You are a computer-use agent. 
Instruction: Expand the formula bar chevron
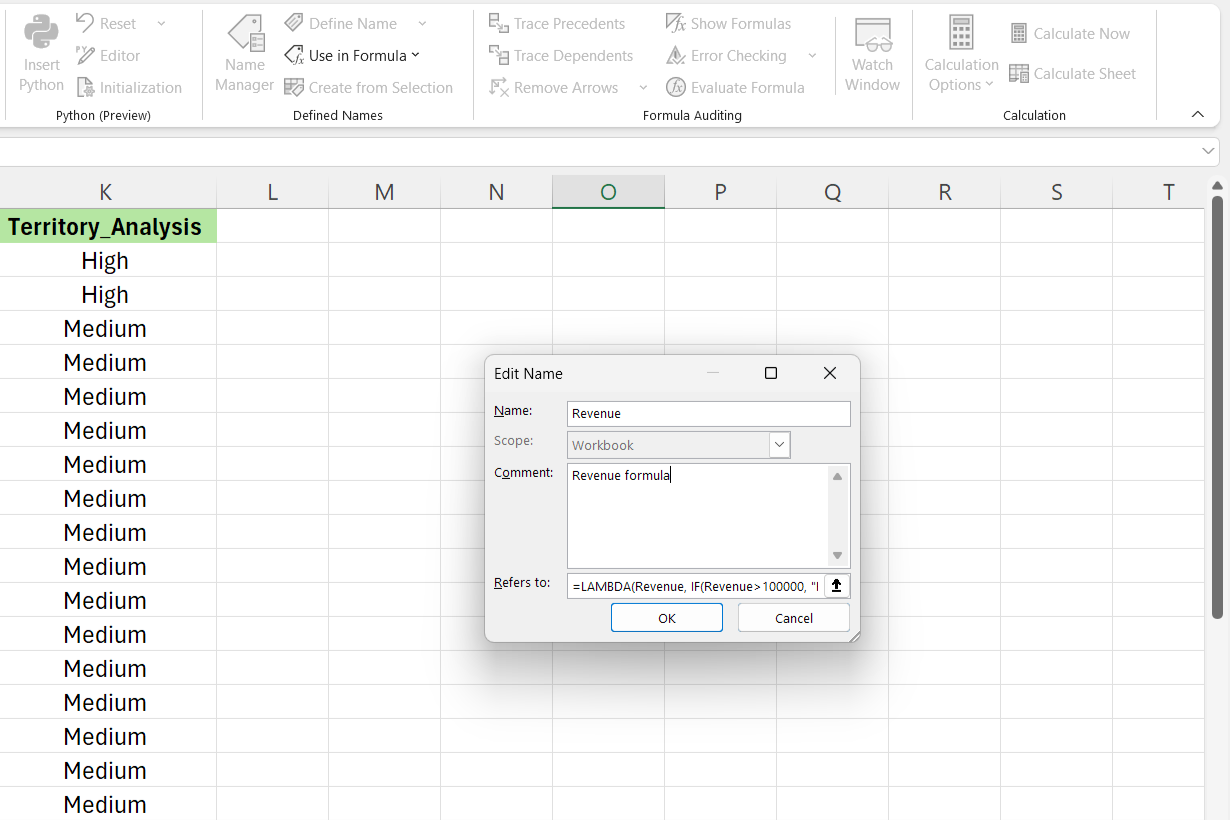coord(1208,151)
